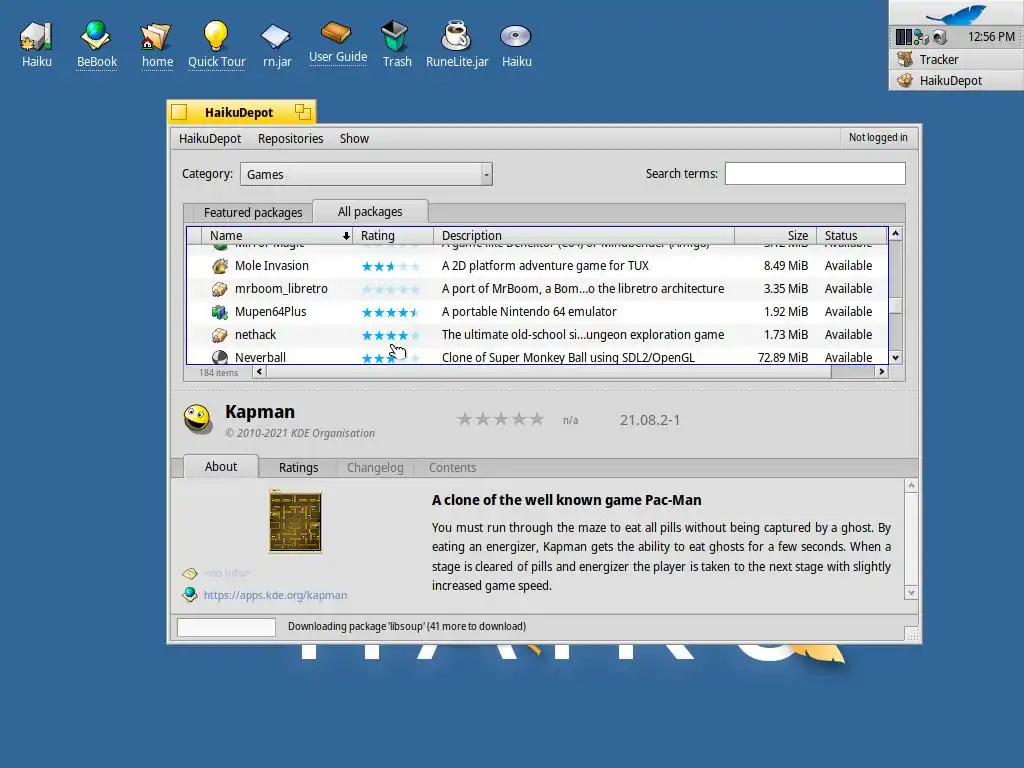Click the Neverball package icon
This screenshot has height=768, width=1024.
pyautogui.click(x=220, y=357)
